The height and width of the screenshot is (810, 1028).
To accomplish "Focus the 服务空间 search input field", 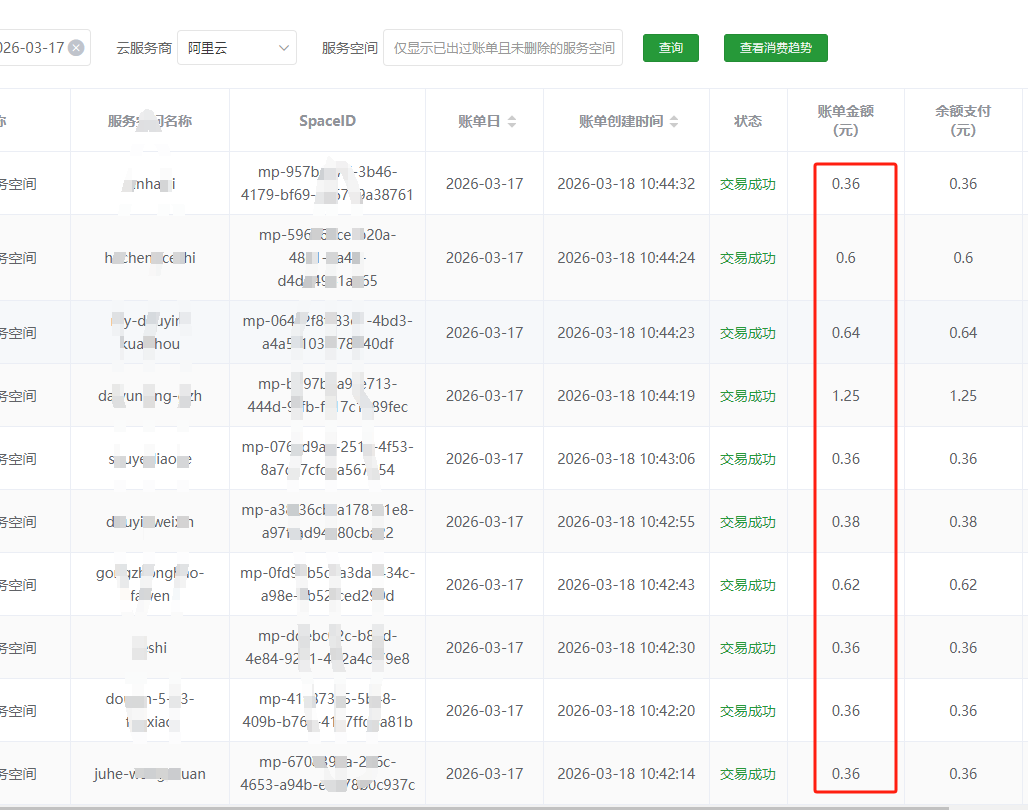I will coord(503,48).
